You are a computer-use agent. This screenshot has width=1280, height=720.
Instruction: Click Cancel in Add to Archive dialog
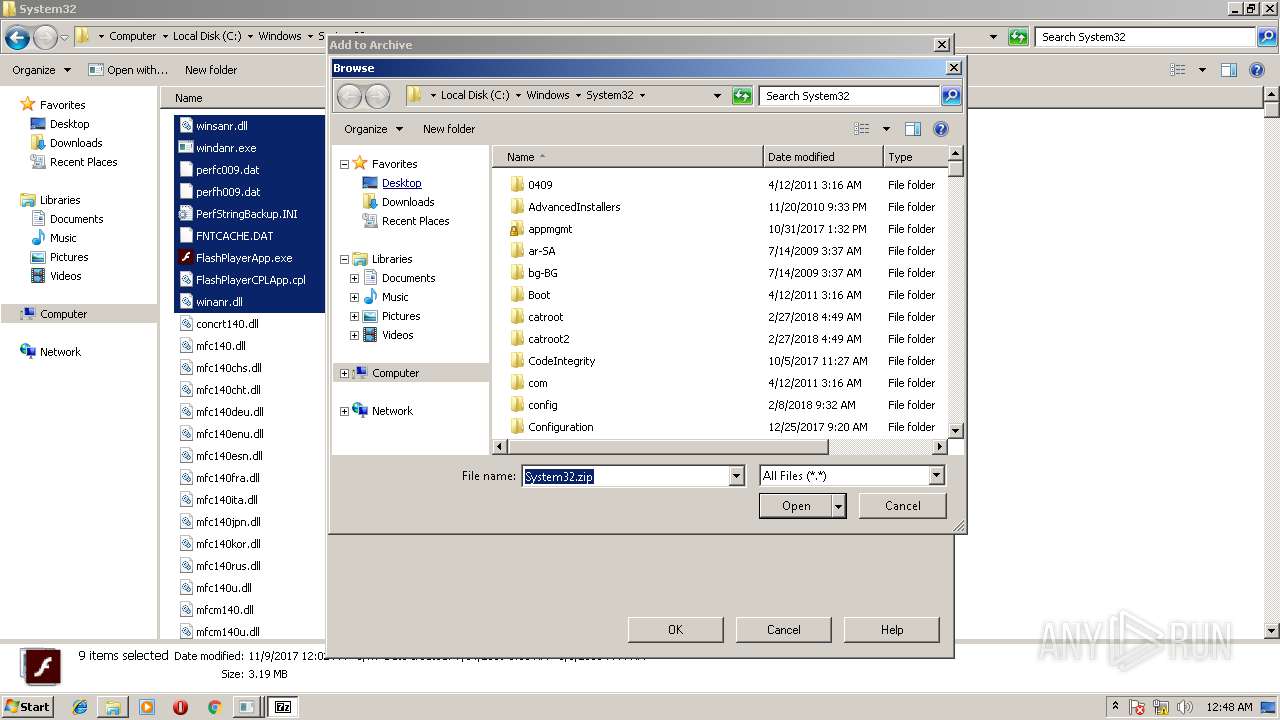pos(784,630)
